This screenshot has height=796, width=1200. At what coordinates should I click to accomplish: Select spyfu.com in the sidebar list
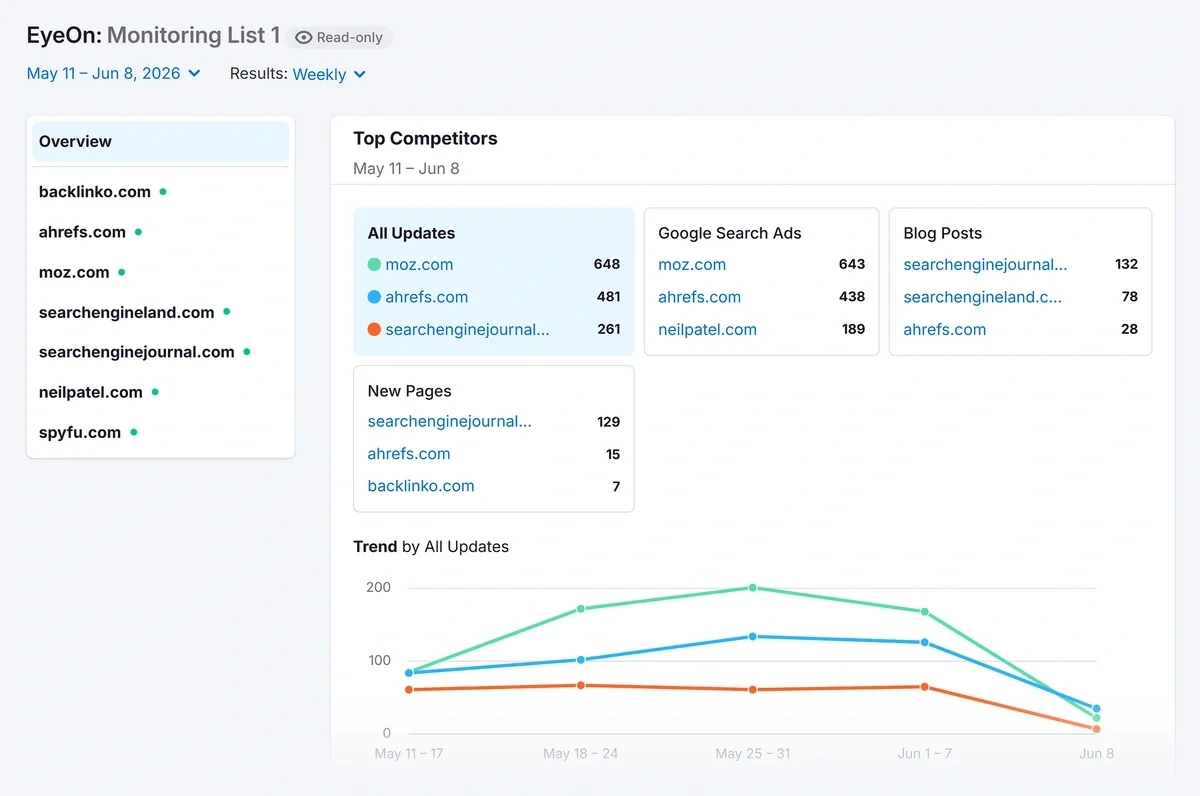(x=80, y=432)
